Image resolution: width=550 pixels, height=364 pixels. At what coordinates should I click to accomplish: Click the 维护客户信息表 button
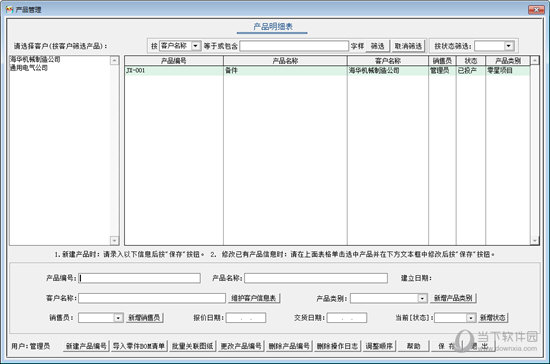click(x=254, y=298)
